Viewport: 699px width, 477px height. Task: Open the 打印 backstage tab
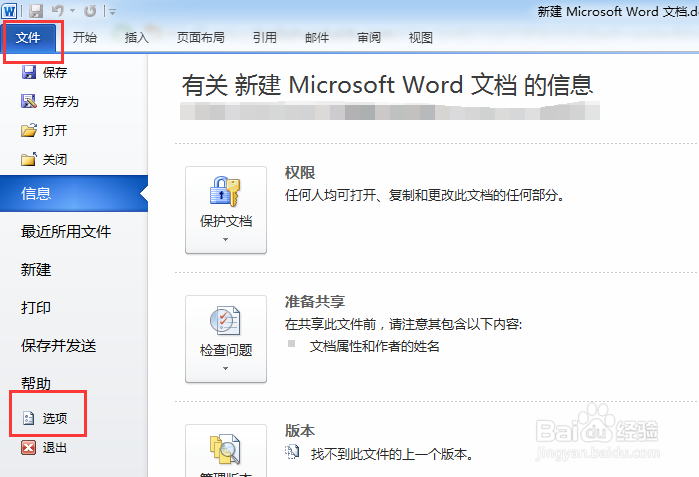point(36,307)
